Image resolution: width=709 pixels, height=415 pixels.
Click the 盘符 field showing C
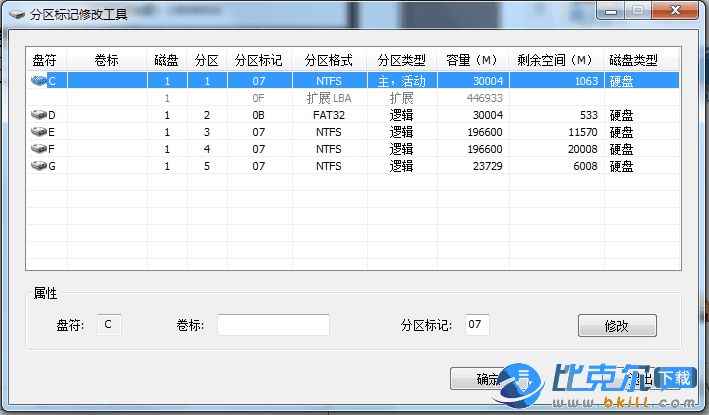[x=109, y=325]
